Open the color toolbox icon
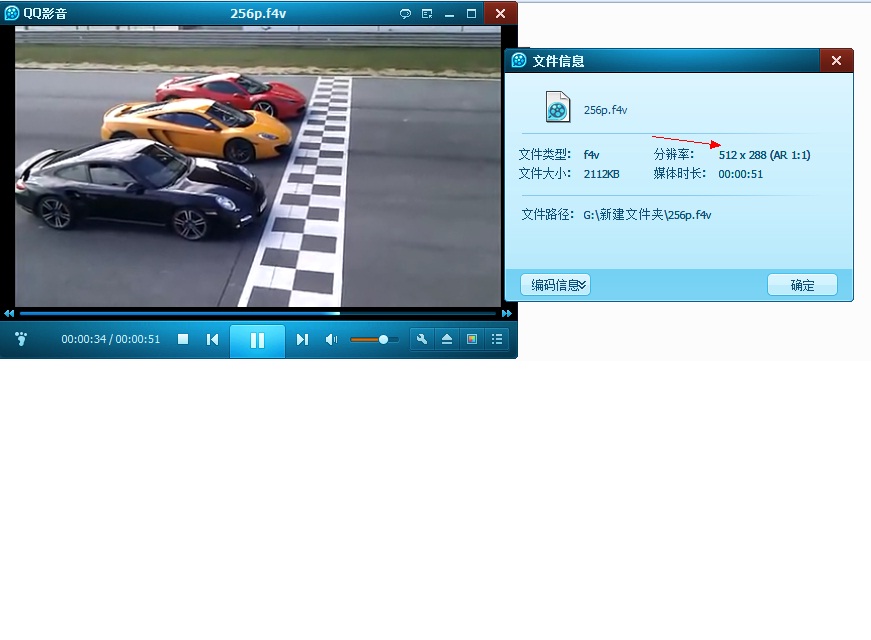This screenshot has width=871, height=640. (x=472, y=340)
